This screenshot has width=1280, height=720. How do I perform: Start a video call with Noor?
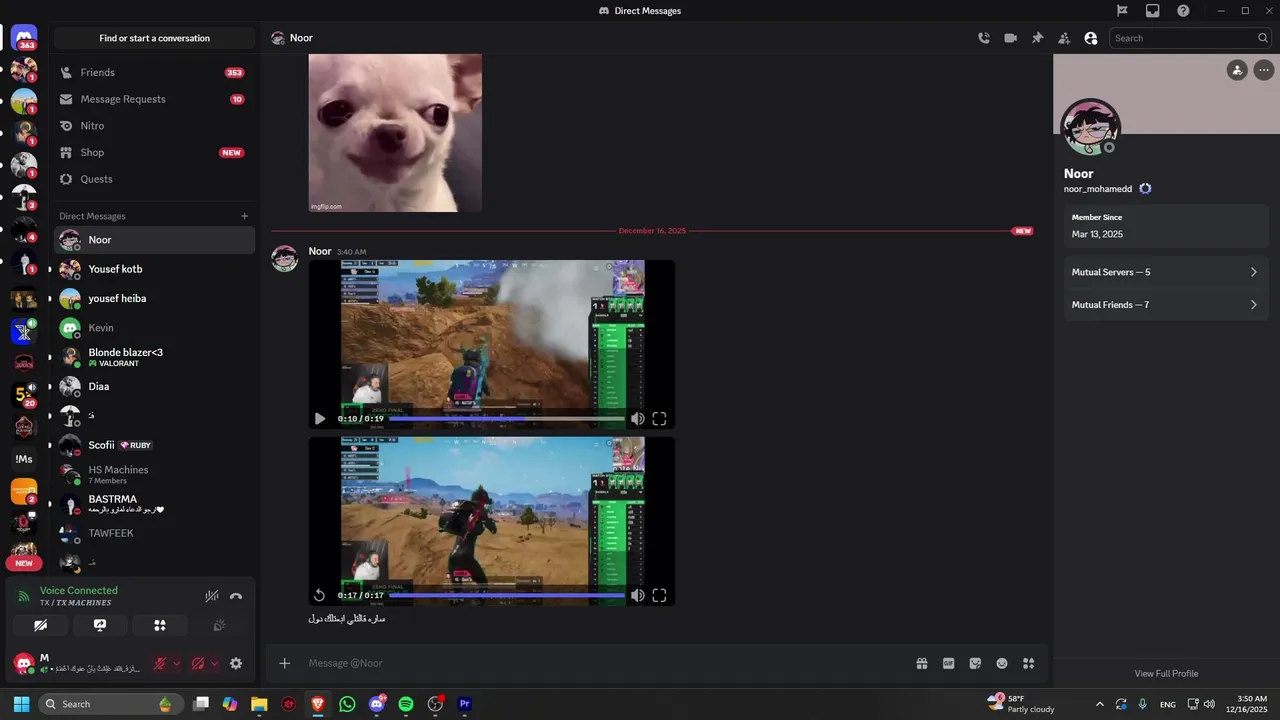1011,38
